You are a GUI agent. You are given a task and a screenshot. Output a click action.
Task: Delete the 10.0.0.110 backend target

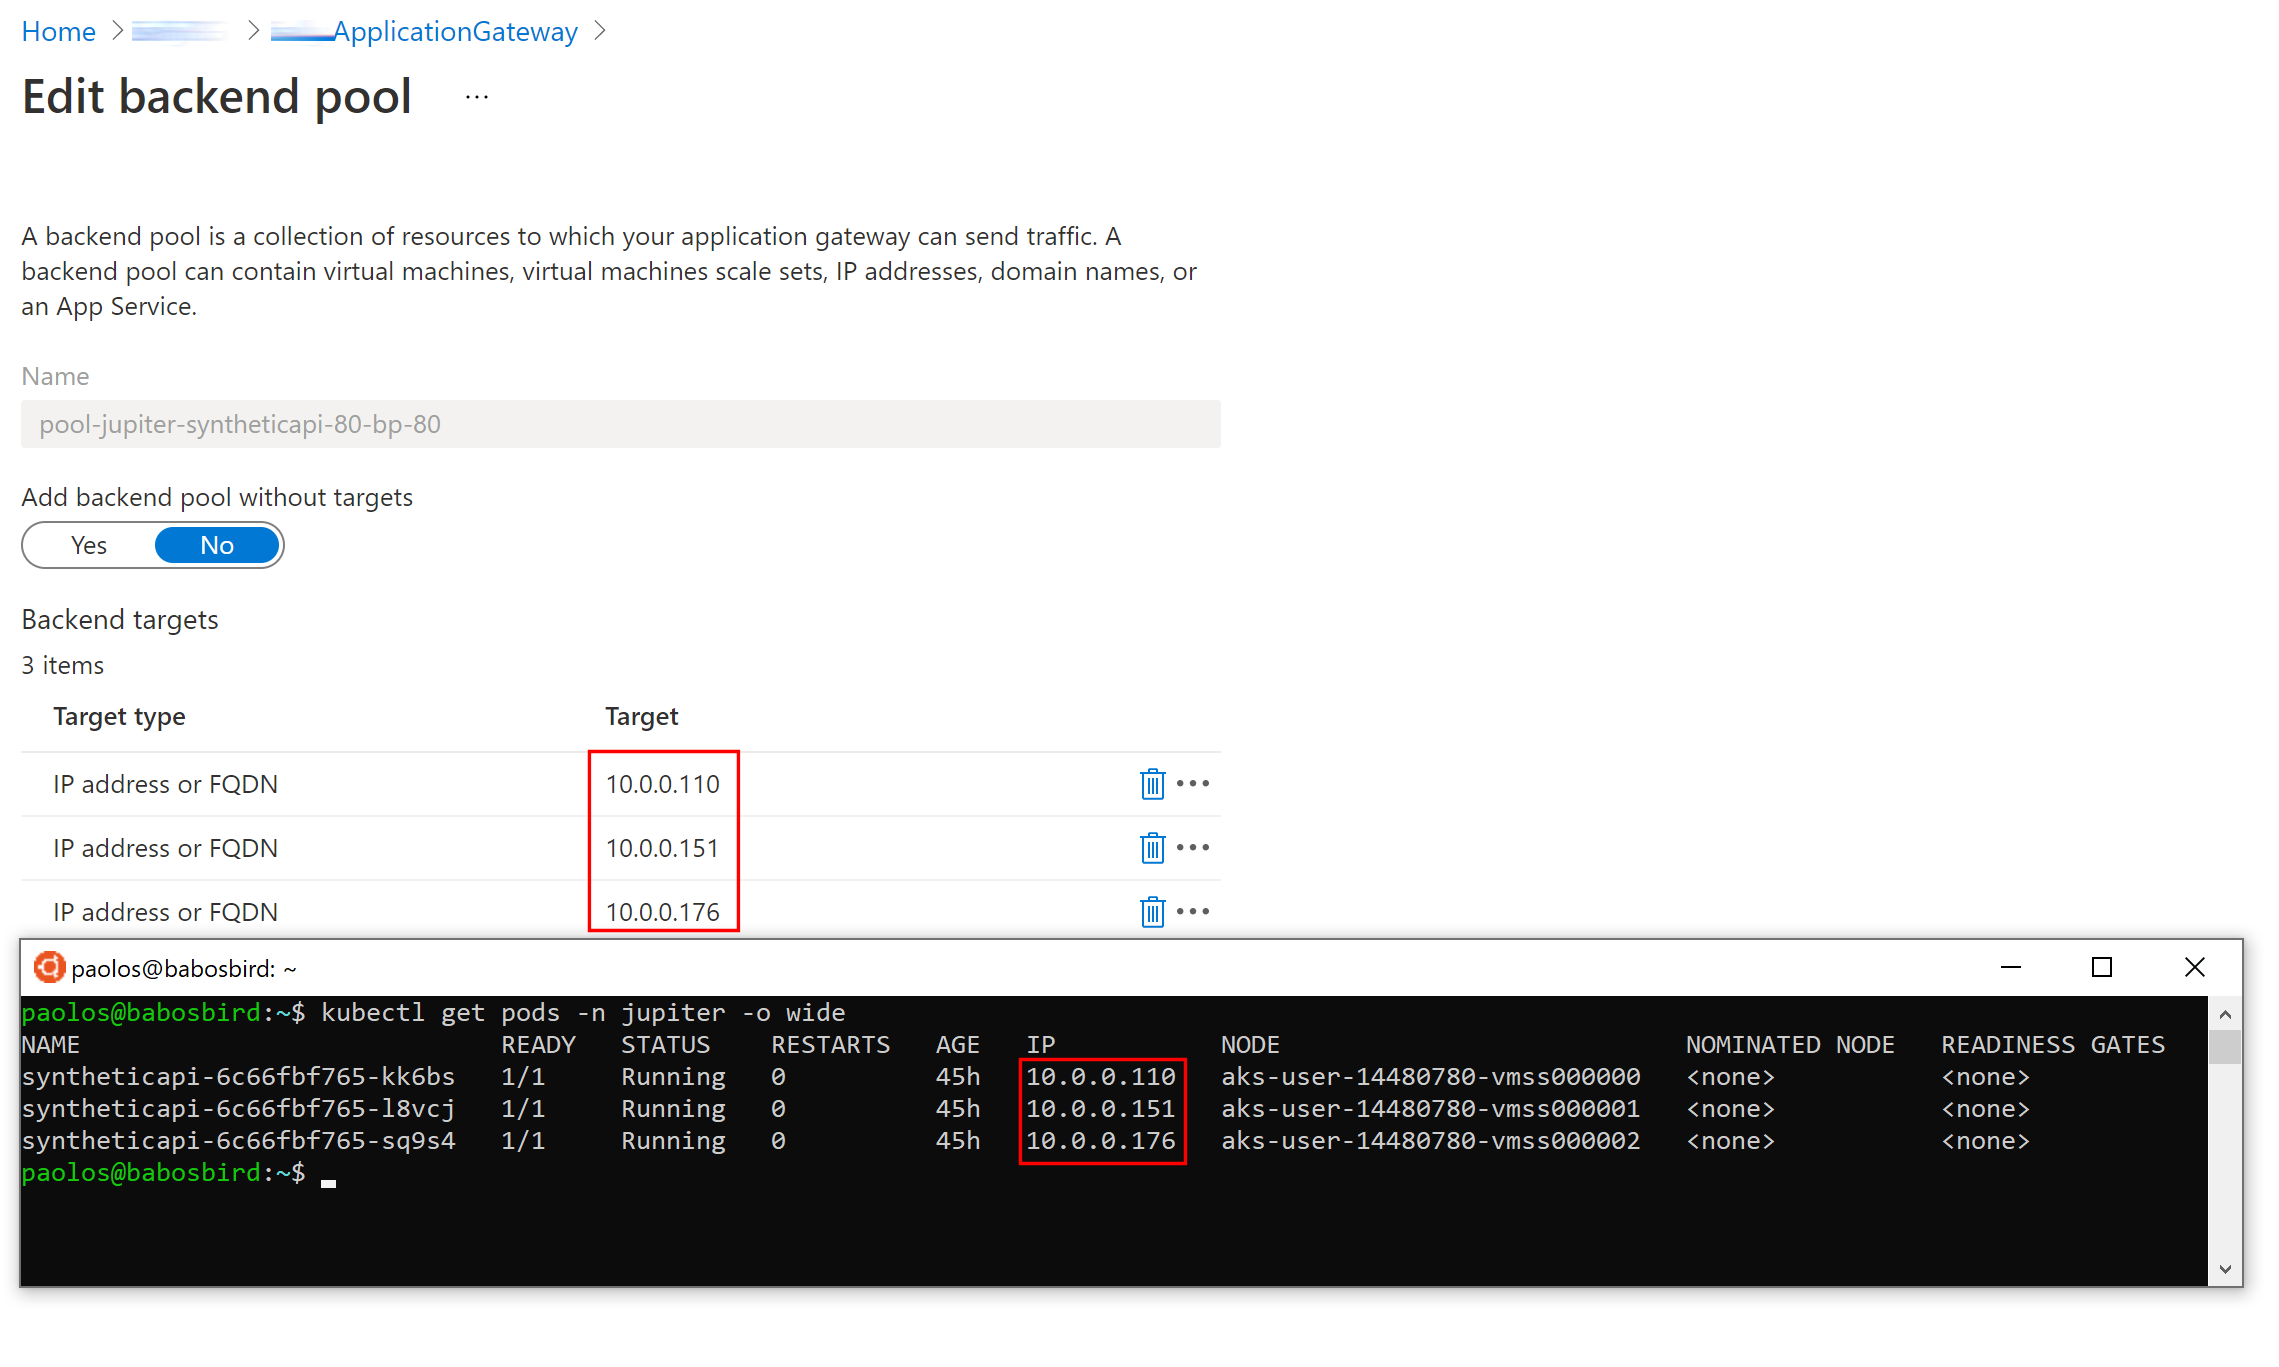1152,784
